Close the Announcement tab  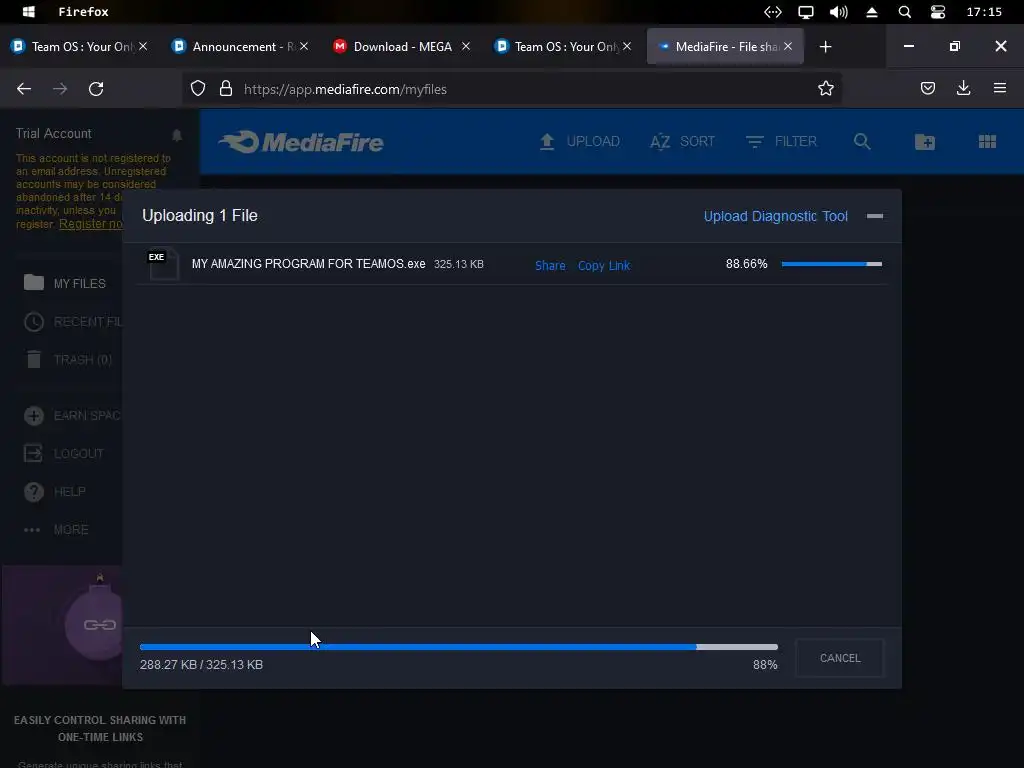point(304,46)
